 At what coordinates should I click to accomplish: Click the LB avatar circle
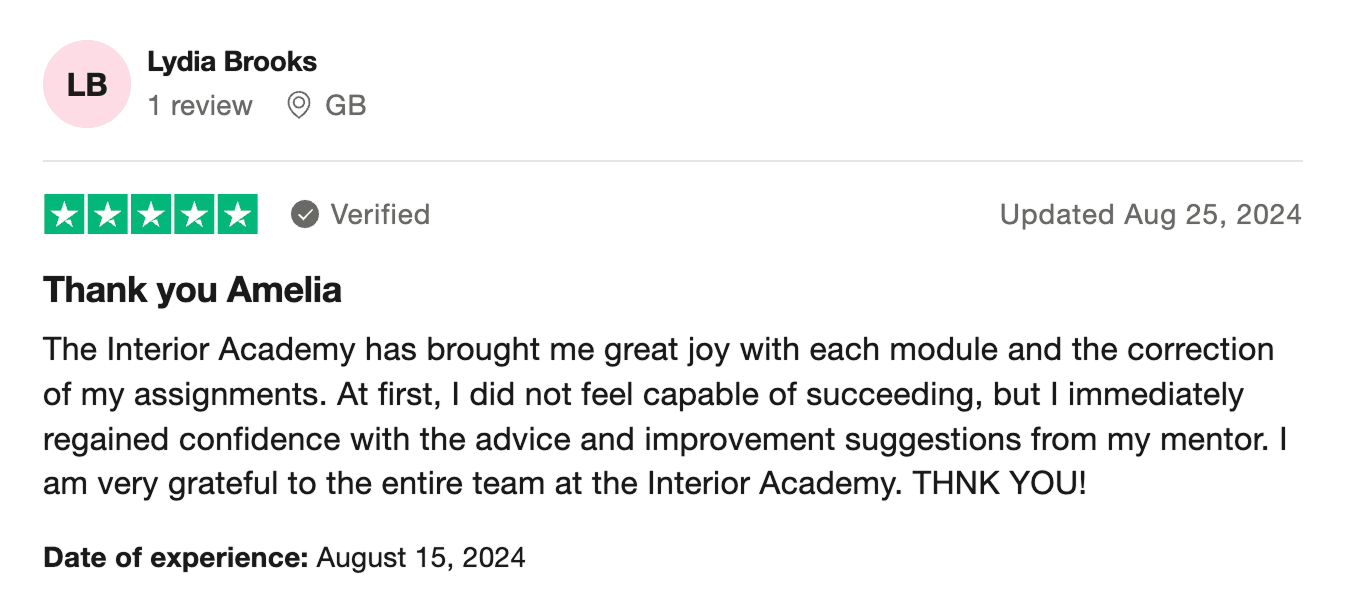coord(87,85)
